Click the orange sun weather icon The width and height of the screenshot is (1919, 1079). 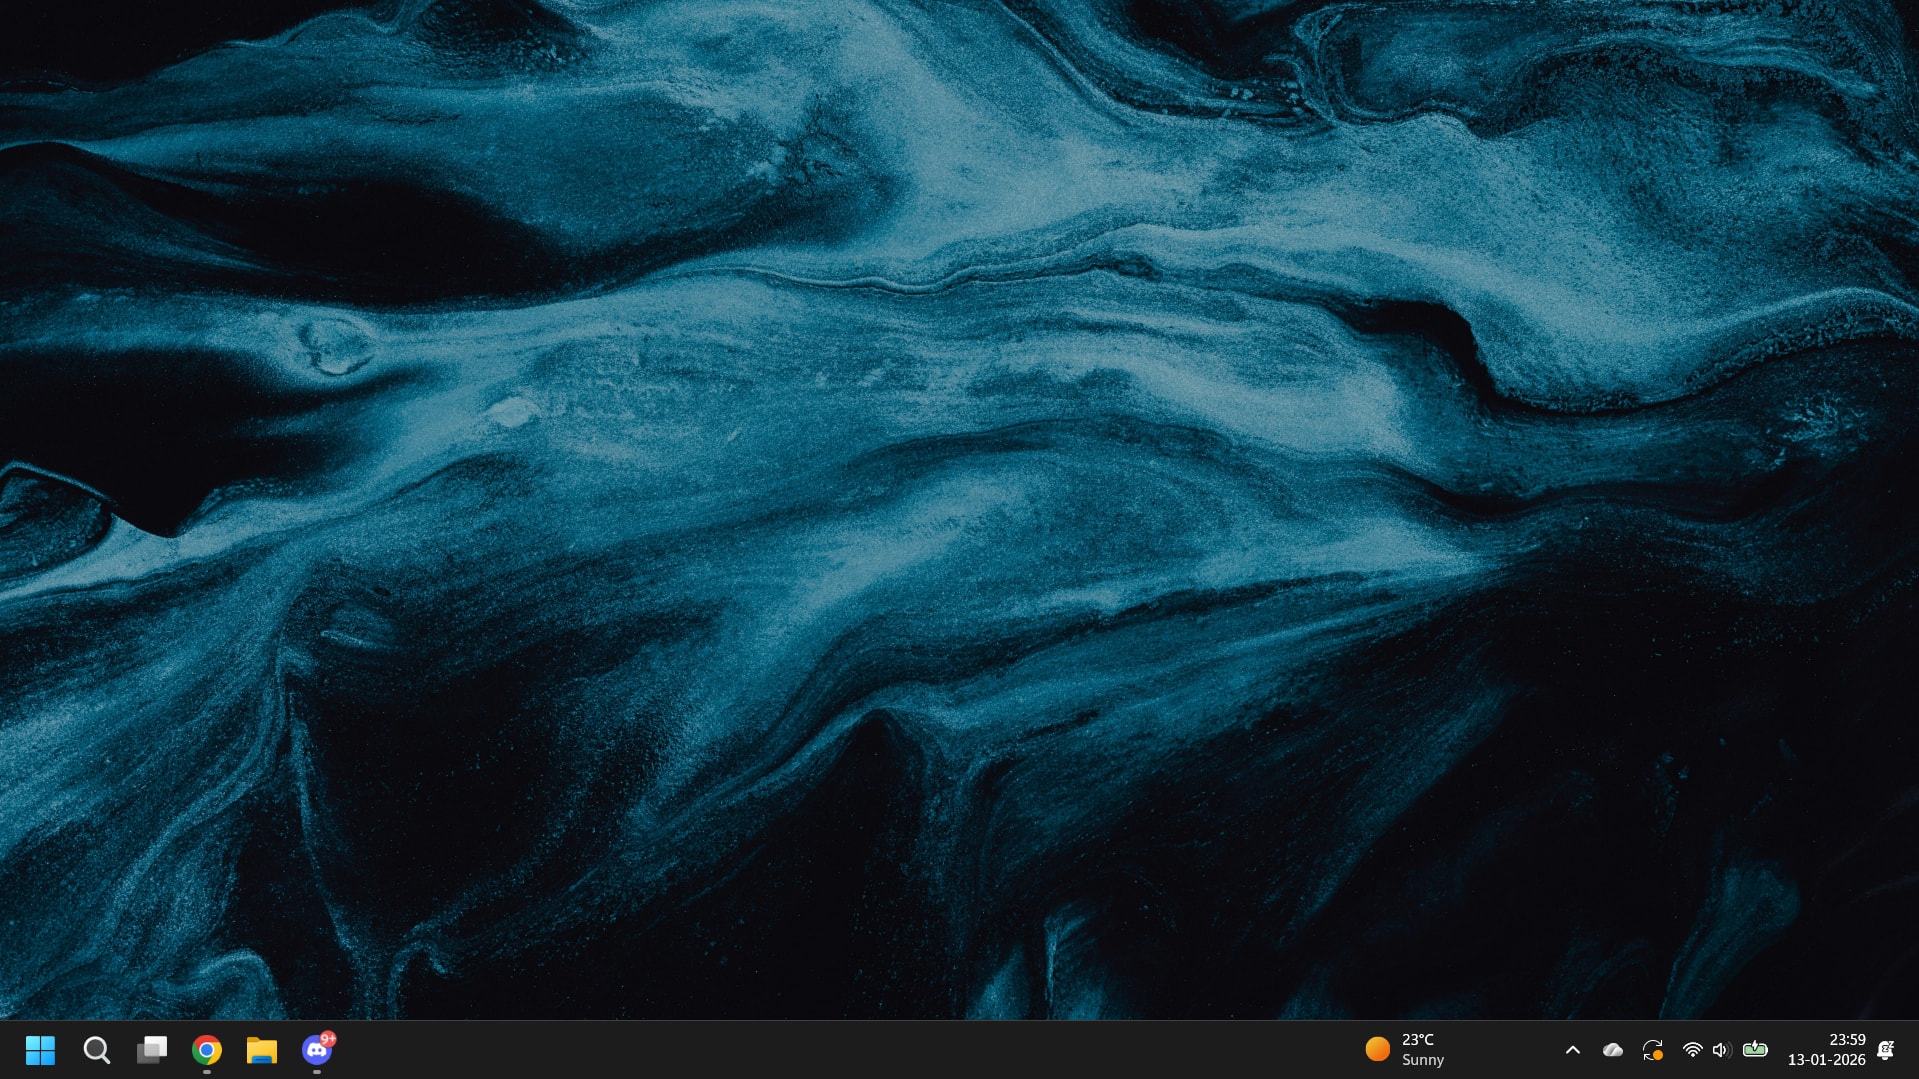click(1377, 1049)
